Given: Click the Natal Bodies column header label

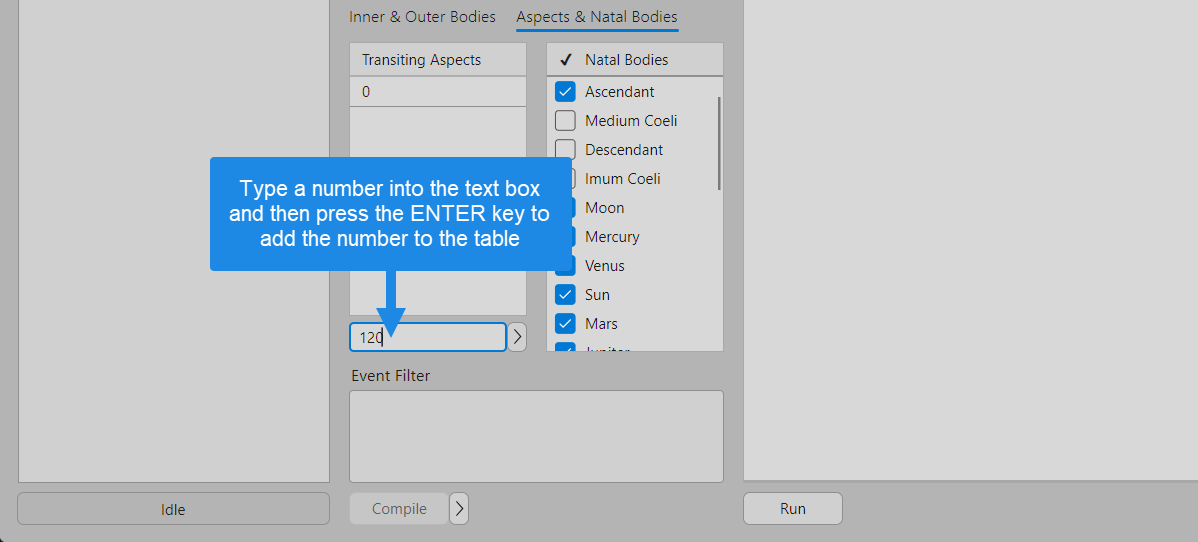Looking at the screenshot, I should [x=626, y=60].
